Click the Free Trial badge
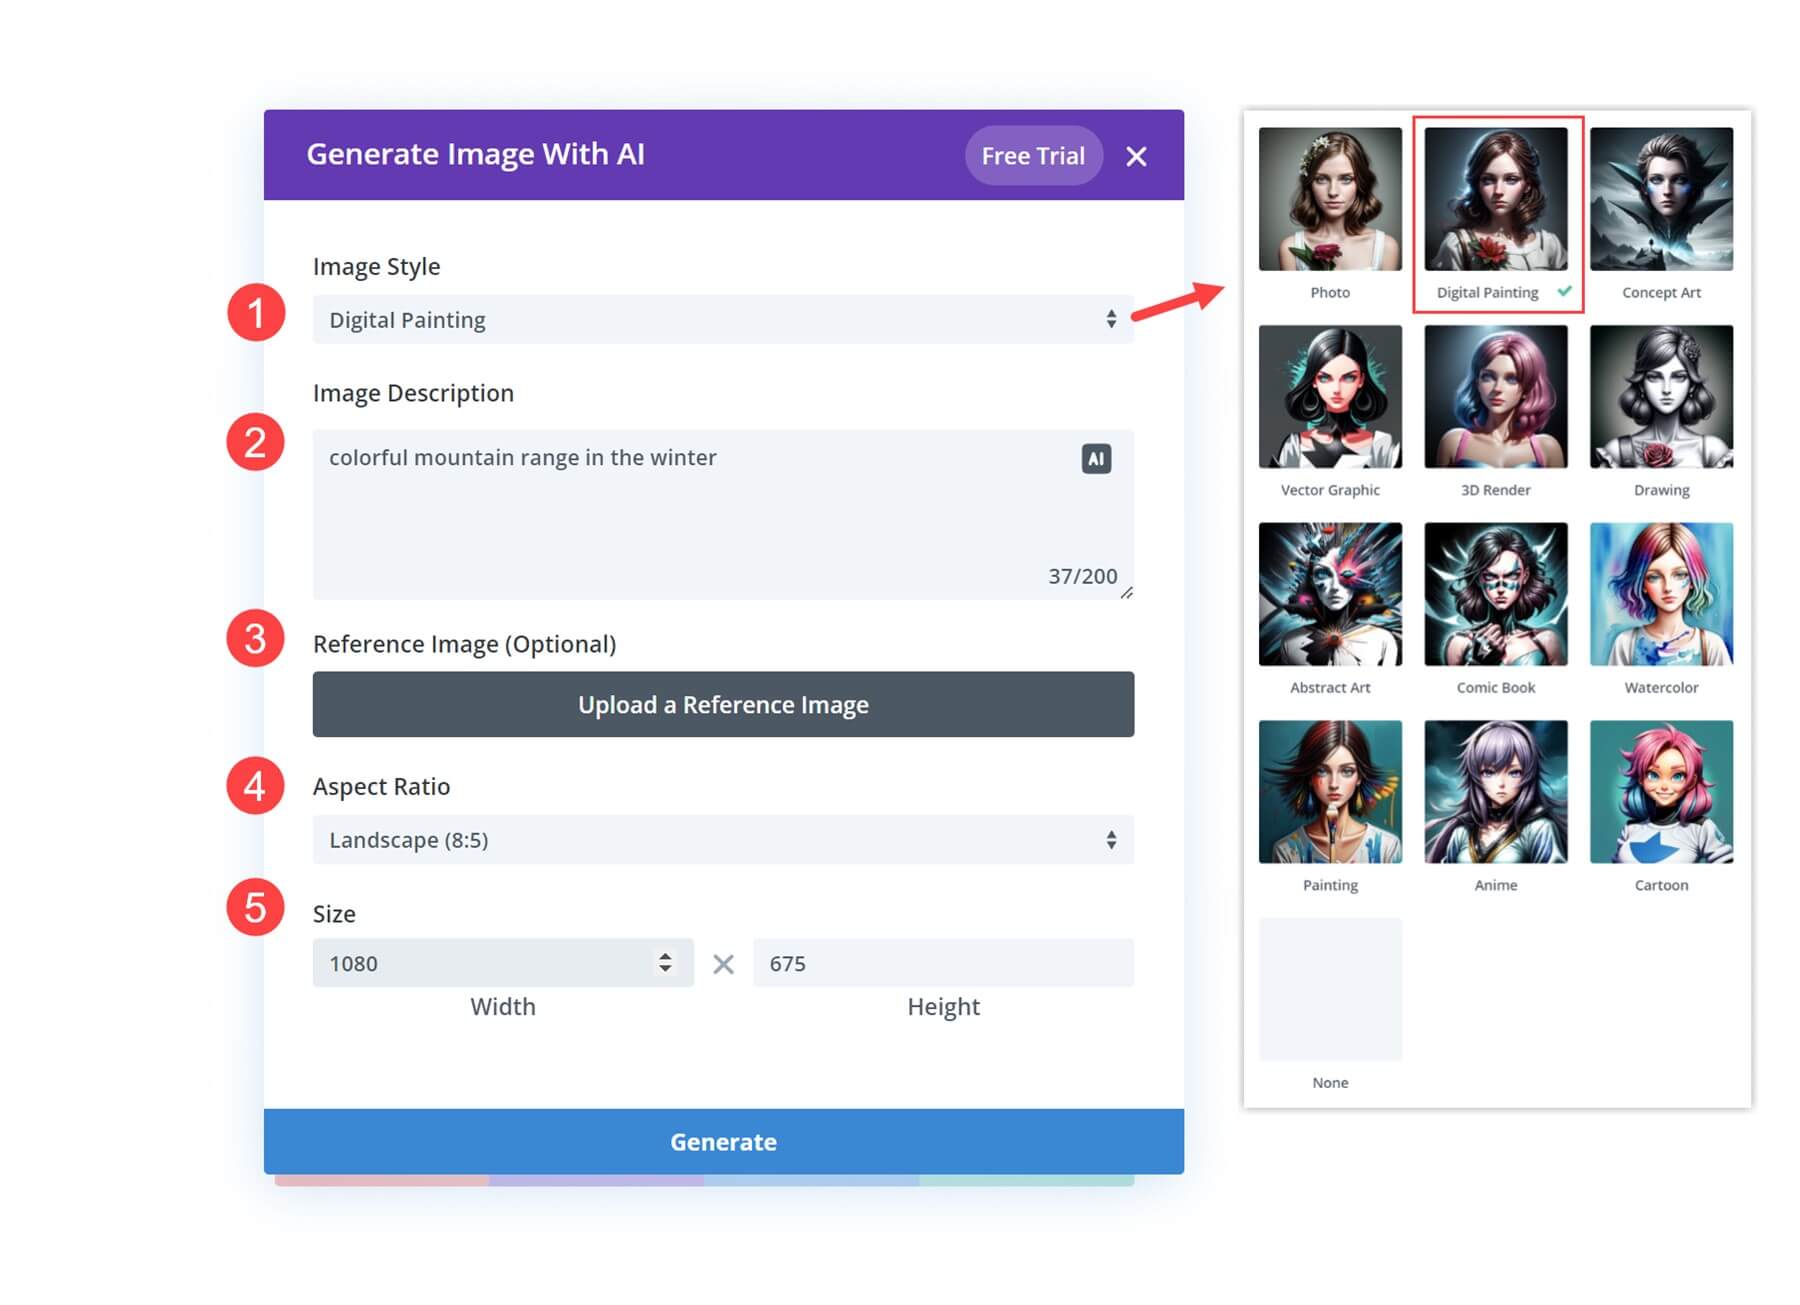Screen dimensions: 1800x1305 [x=1033, y=155]
